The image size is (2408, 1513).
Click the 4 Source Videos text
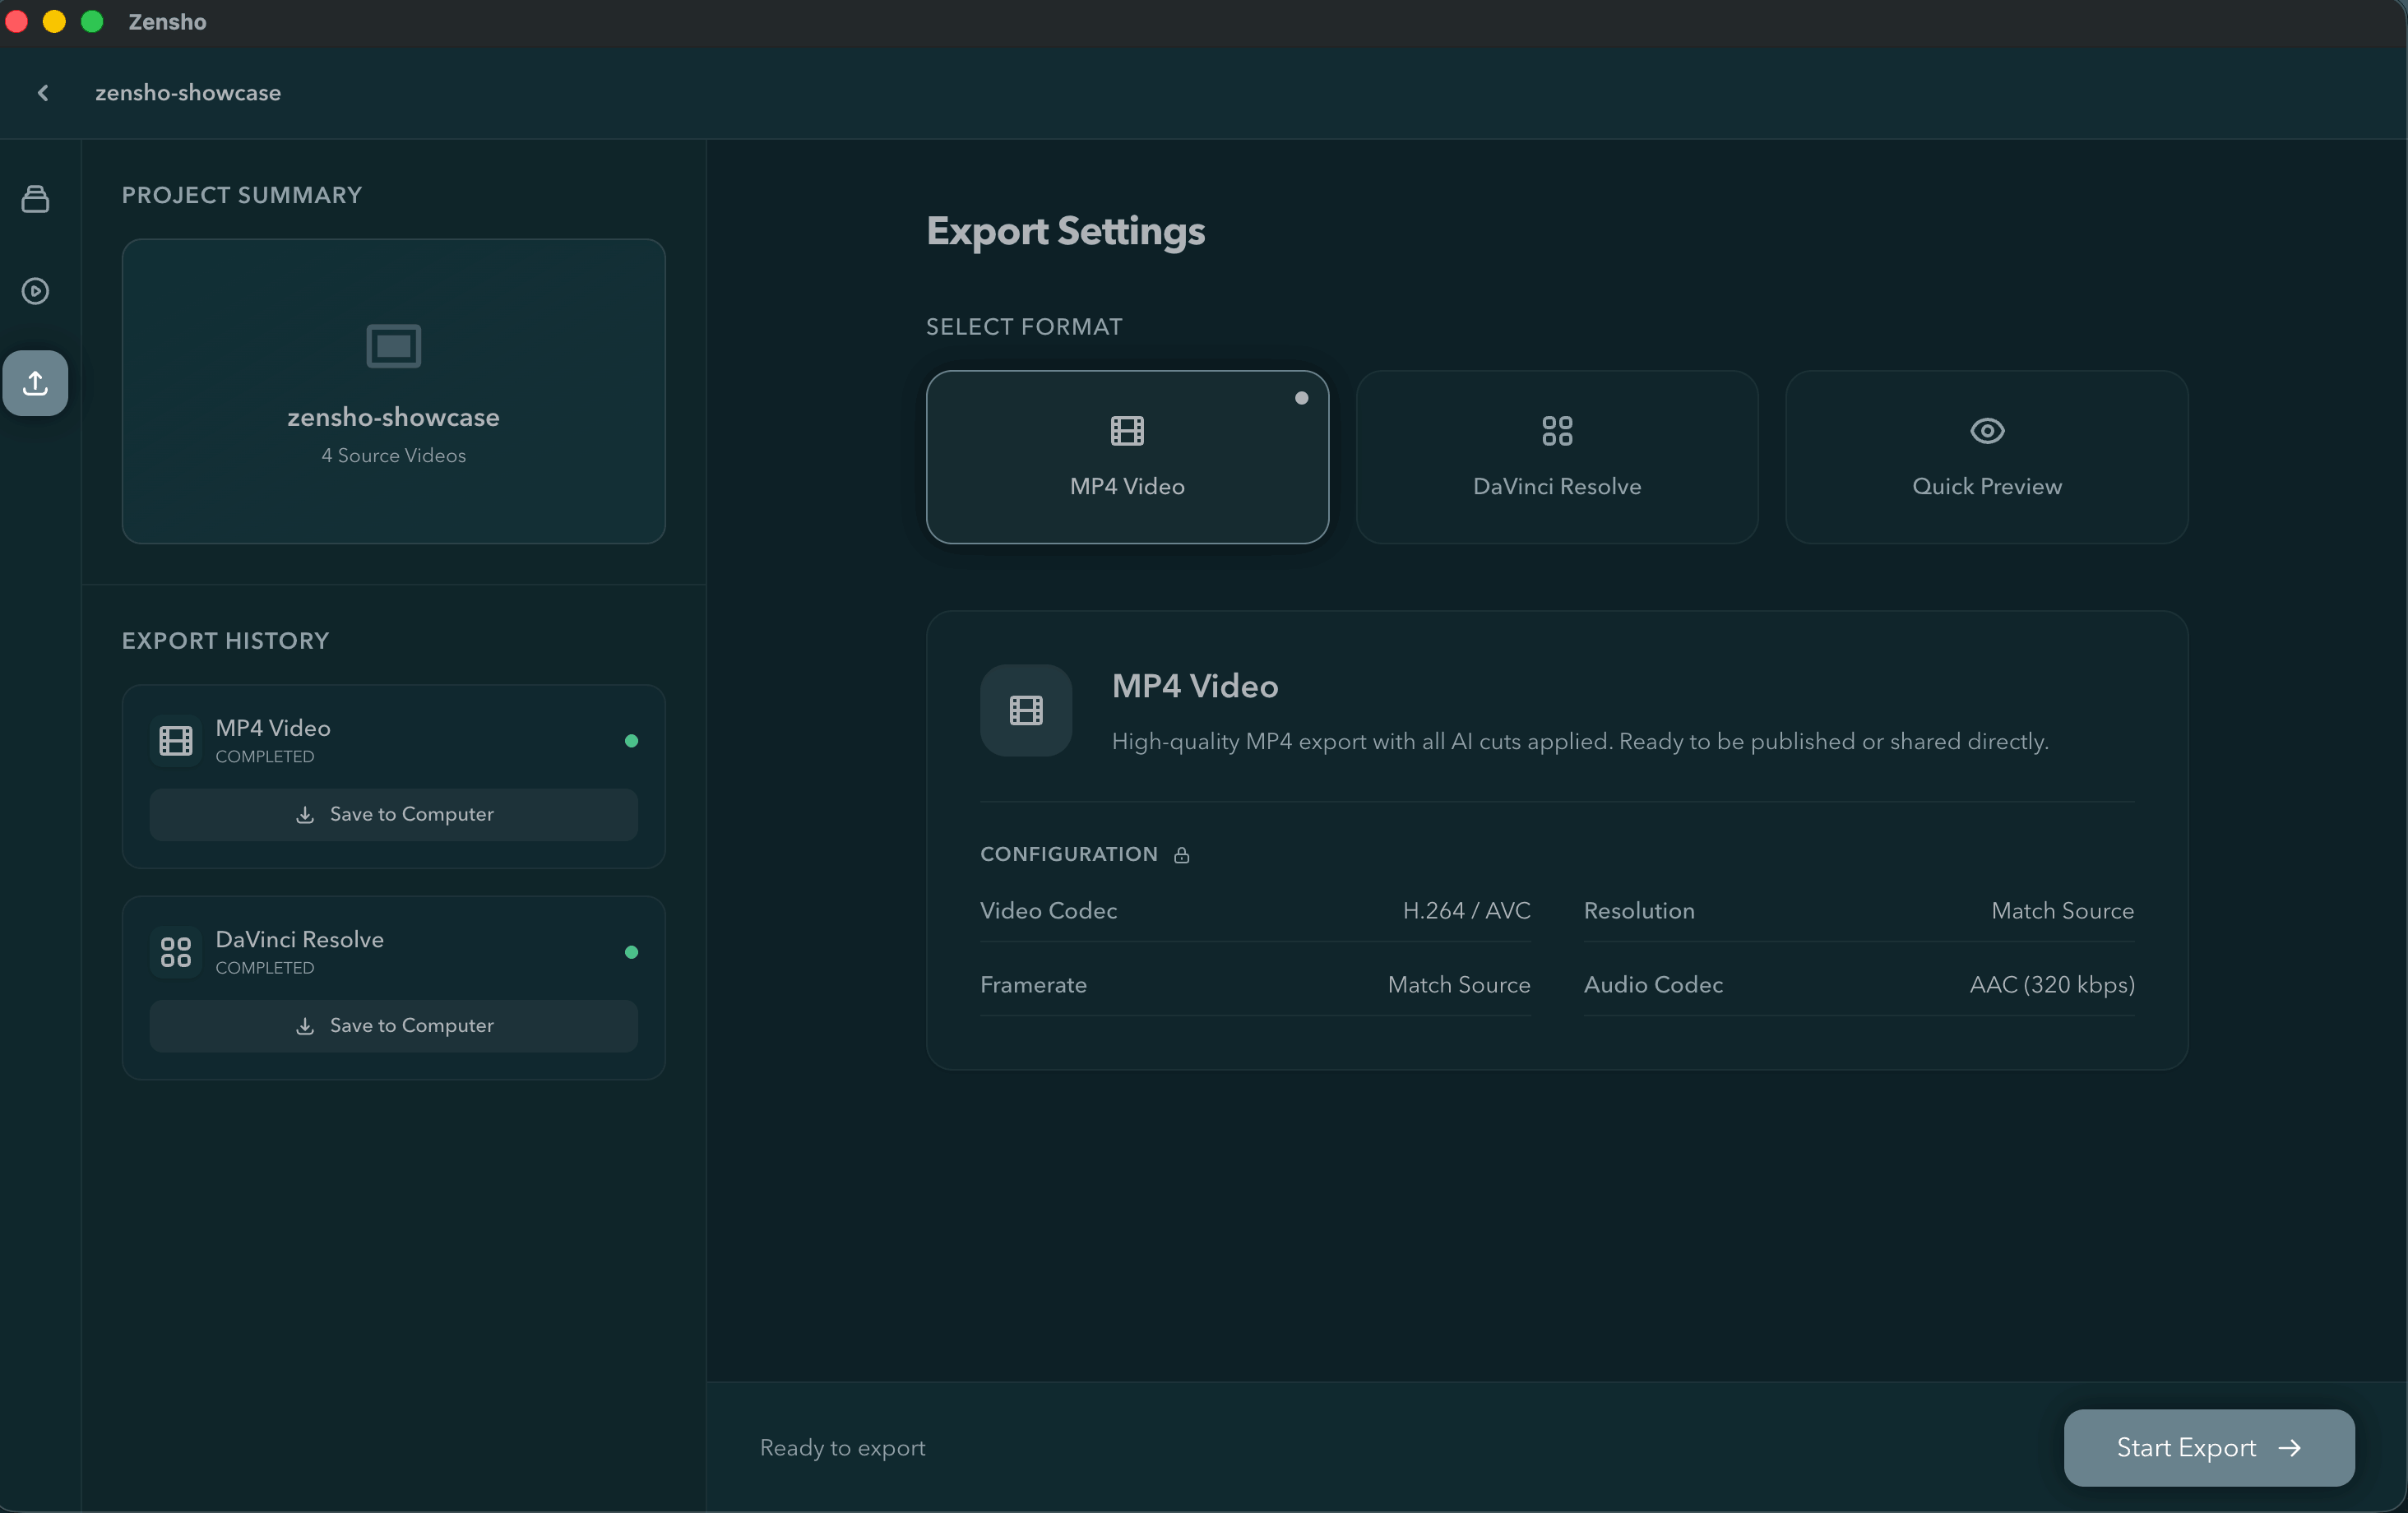pos(393,456)
